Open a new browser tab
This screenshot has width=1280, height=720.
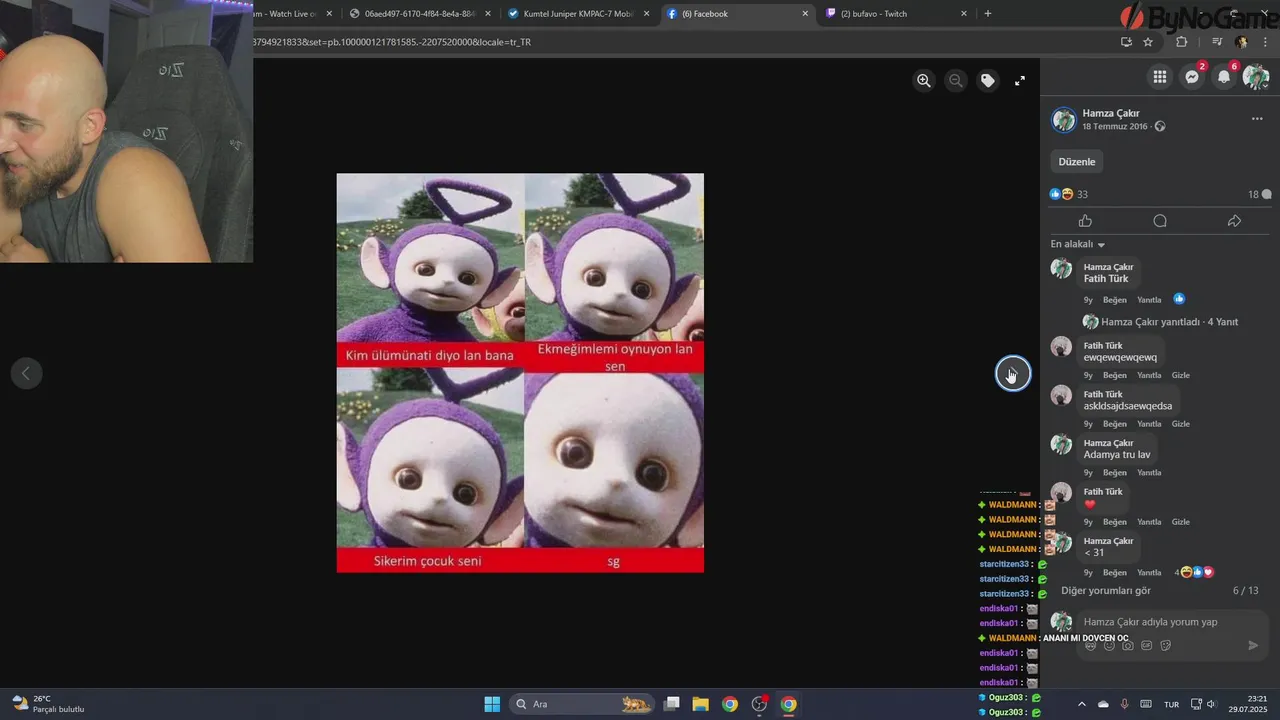(x=988, y=14)
